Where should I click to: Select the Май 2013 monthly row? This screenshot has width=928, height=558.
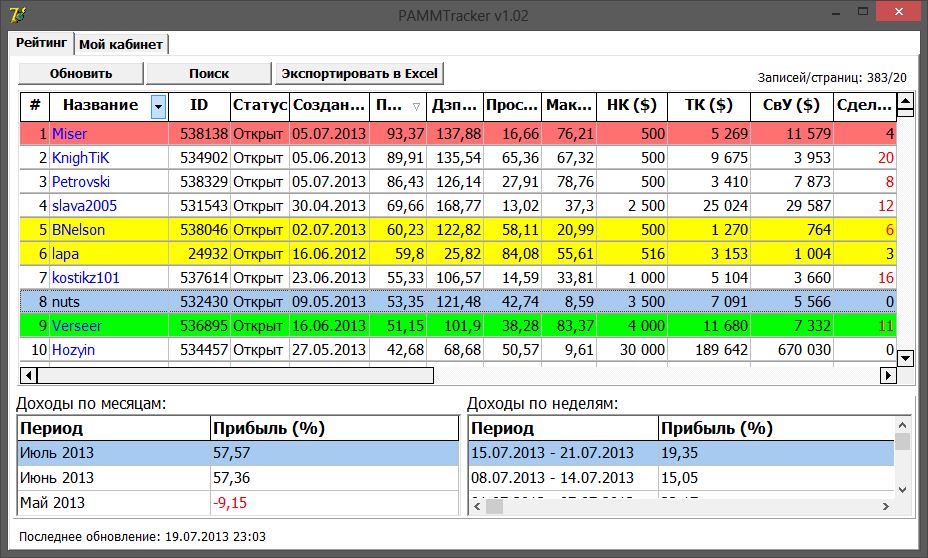click(x=238, y=502)
